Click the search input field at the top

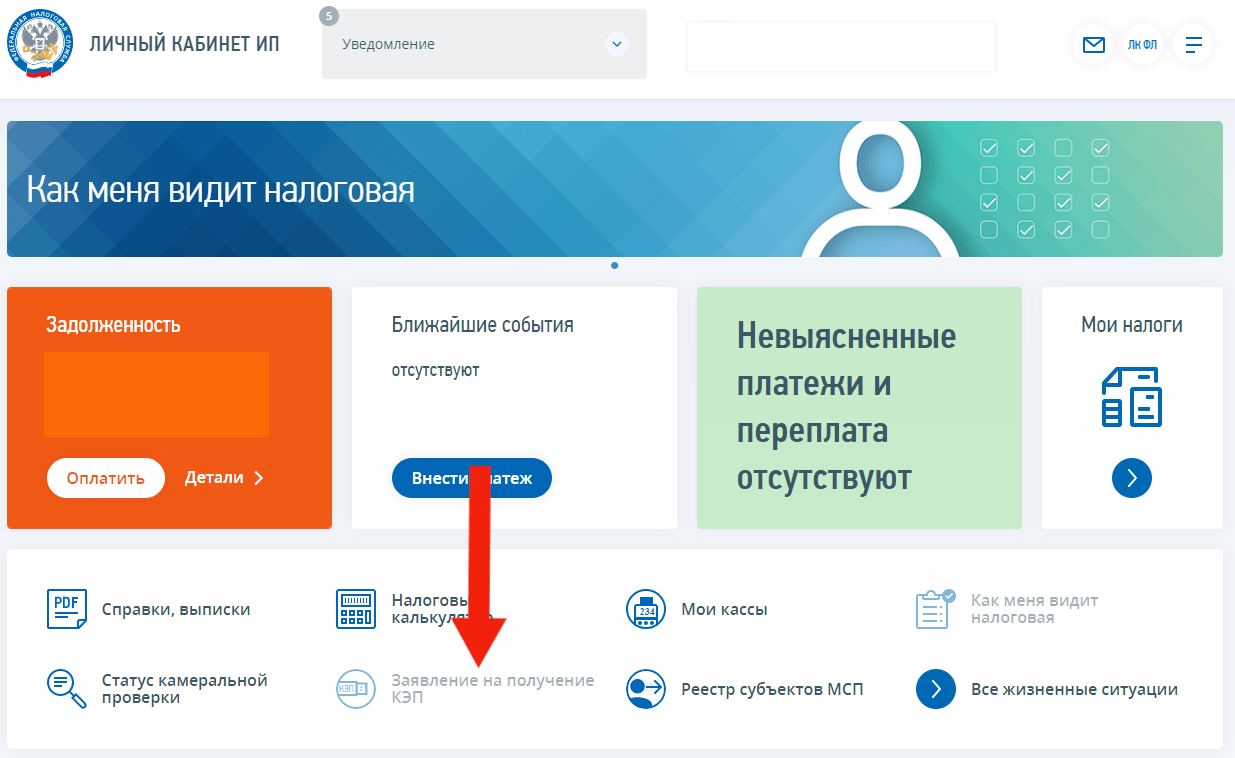pos(840,46)
